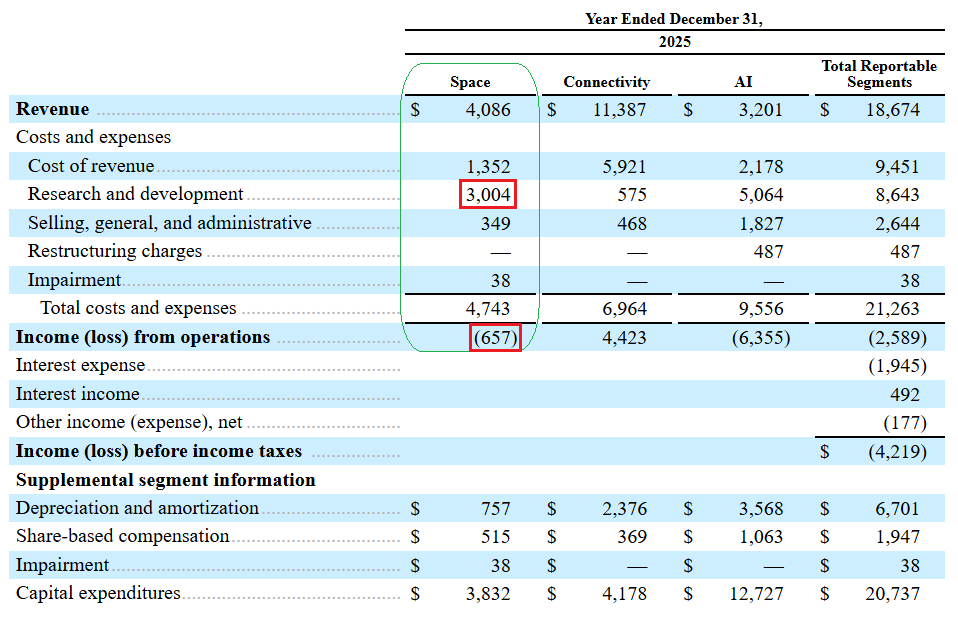Select the Revenue row label
The height and width of the screenshot is (634, 958).
coord(53,109)
